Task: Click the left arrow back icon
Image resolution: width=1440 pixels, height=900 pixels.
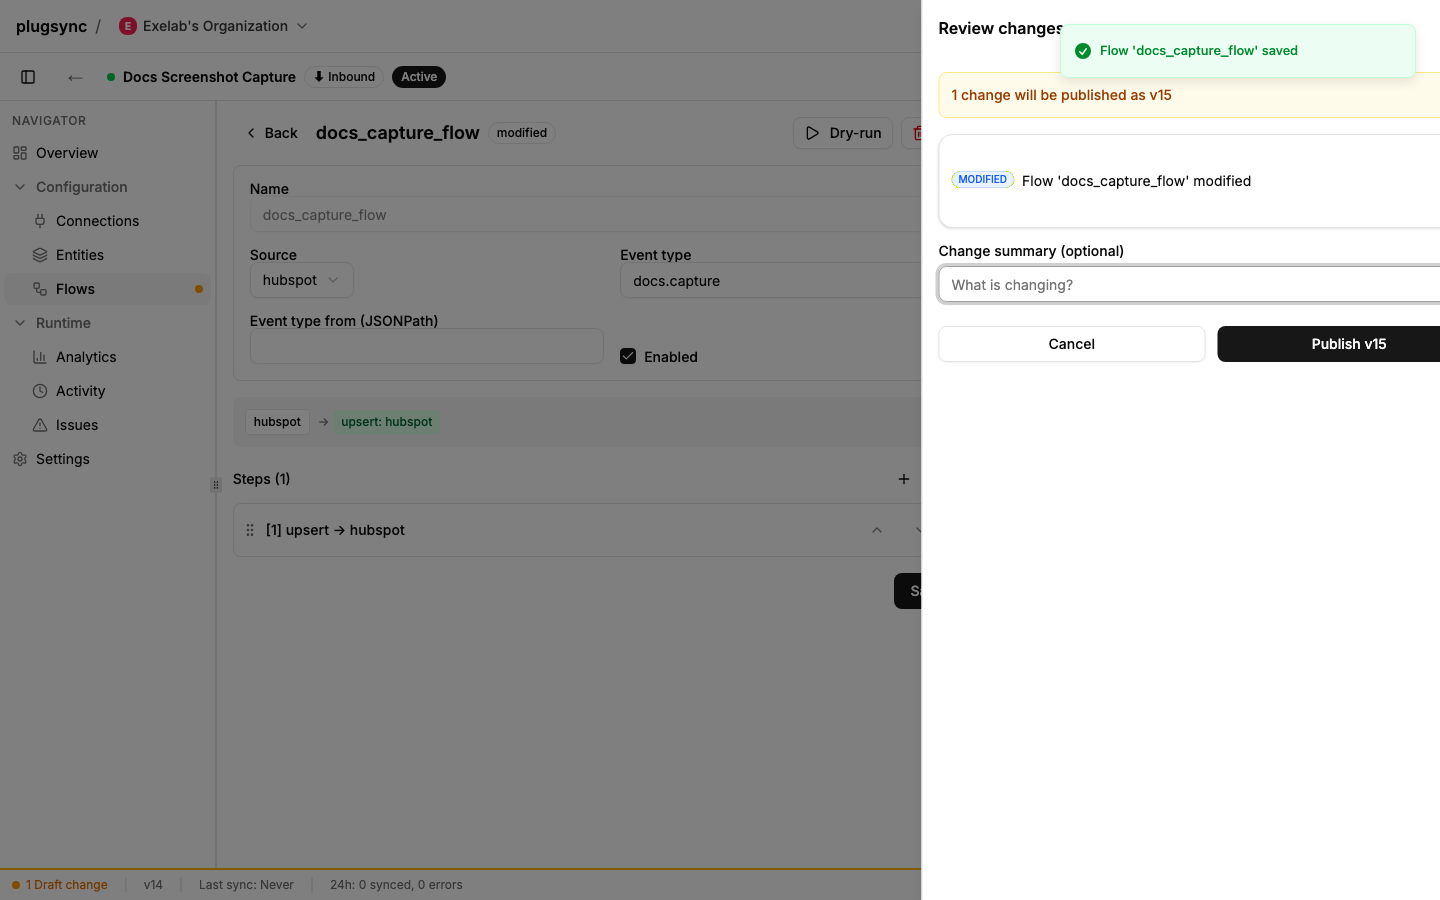Action: [x=75, y=77]
